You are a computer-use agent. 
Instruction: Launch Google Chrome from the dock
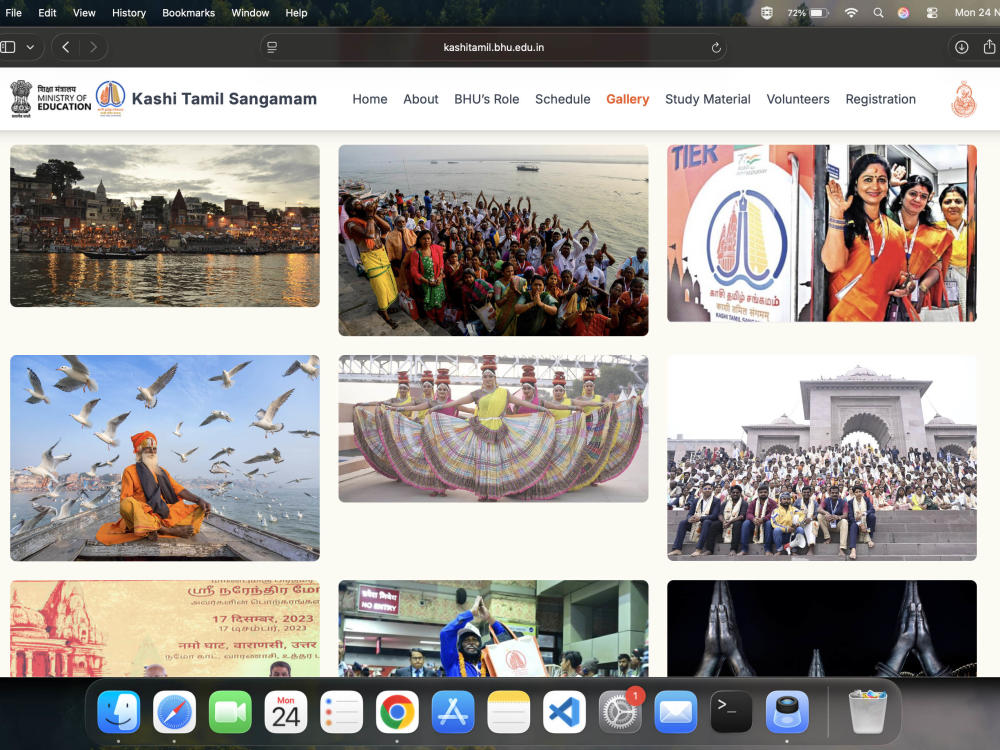click(x=397, y=712)
